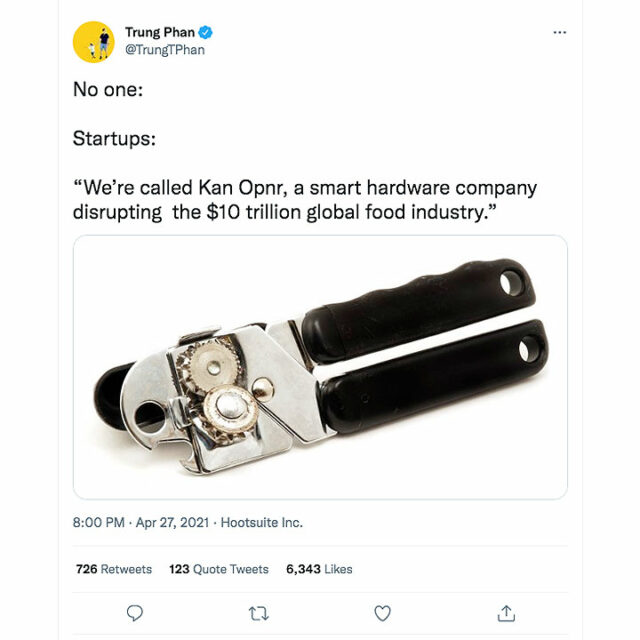
Task: View the 6,343 Likes list
Action: (319, 569)
